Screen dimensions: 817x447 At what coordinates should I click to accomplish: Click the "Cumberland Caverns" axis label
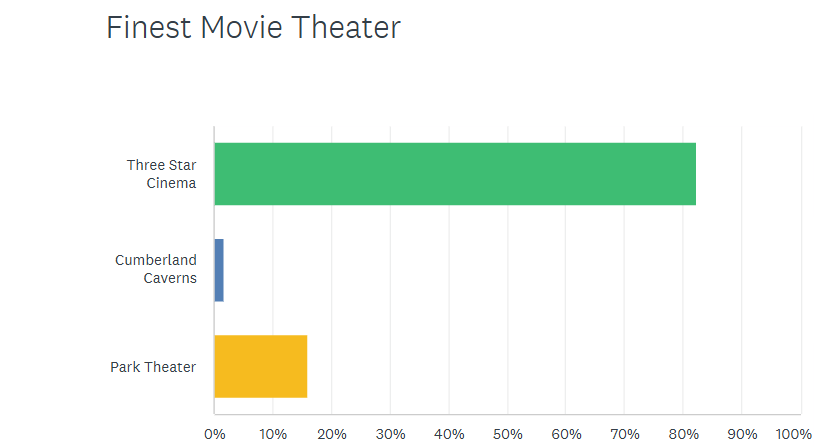click(155, 270)
